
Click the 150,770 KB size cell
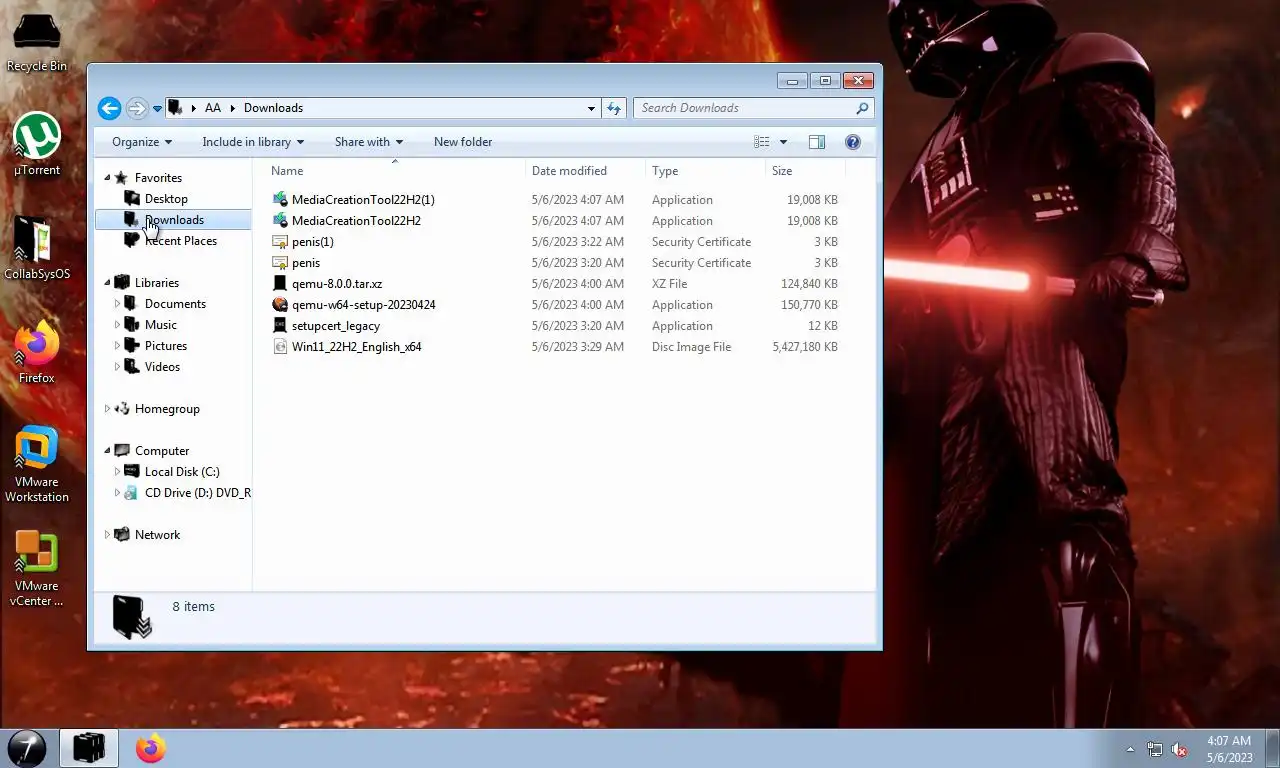(x=809, y=305)
